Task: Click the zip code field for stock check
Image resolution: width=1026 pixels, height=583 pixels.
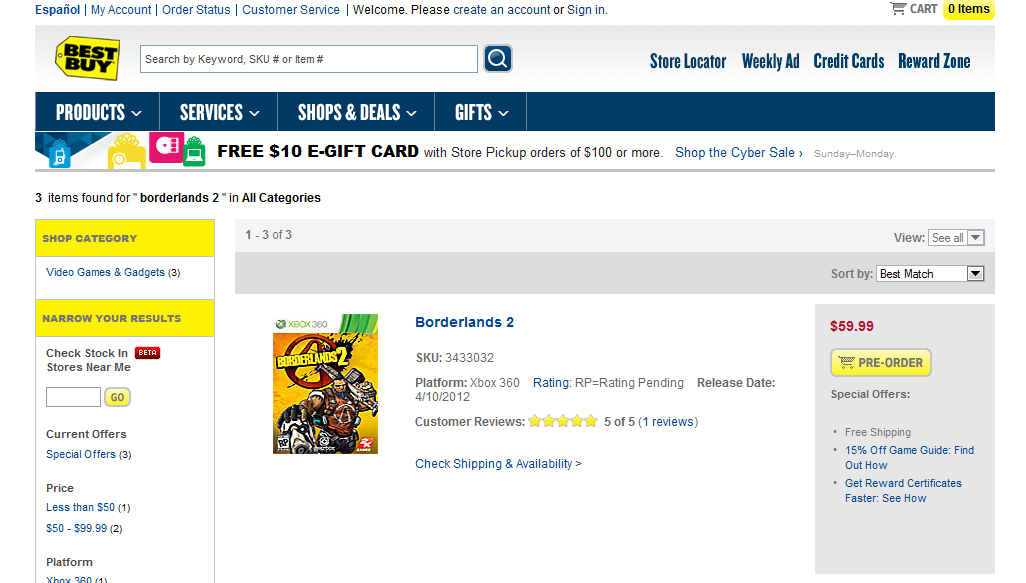Action: (x=73, y=397)
